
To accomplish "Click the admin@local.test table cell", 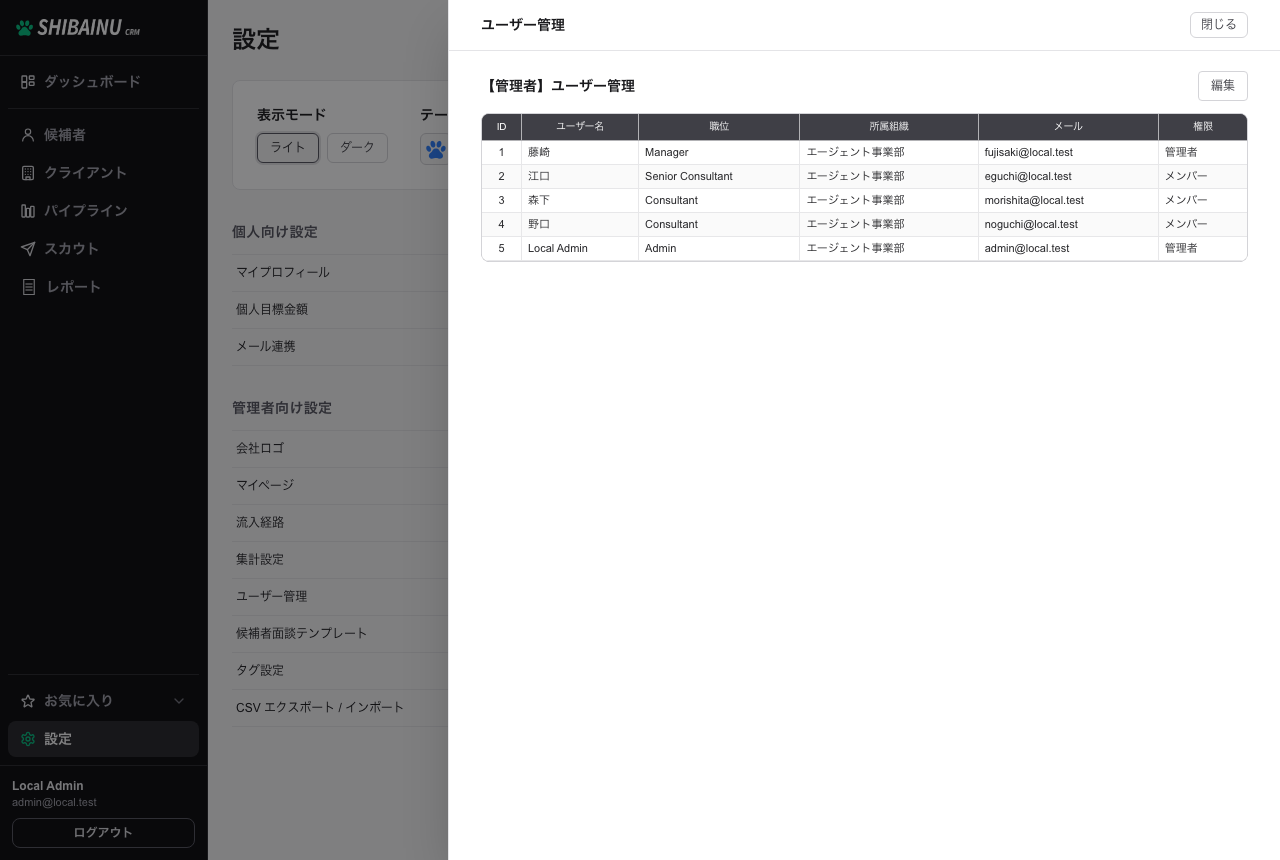I will tap(1068, 248).
